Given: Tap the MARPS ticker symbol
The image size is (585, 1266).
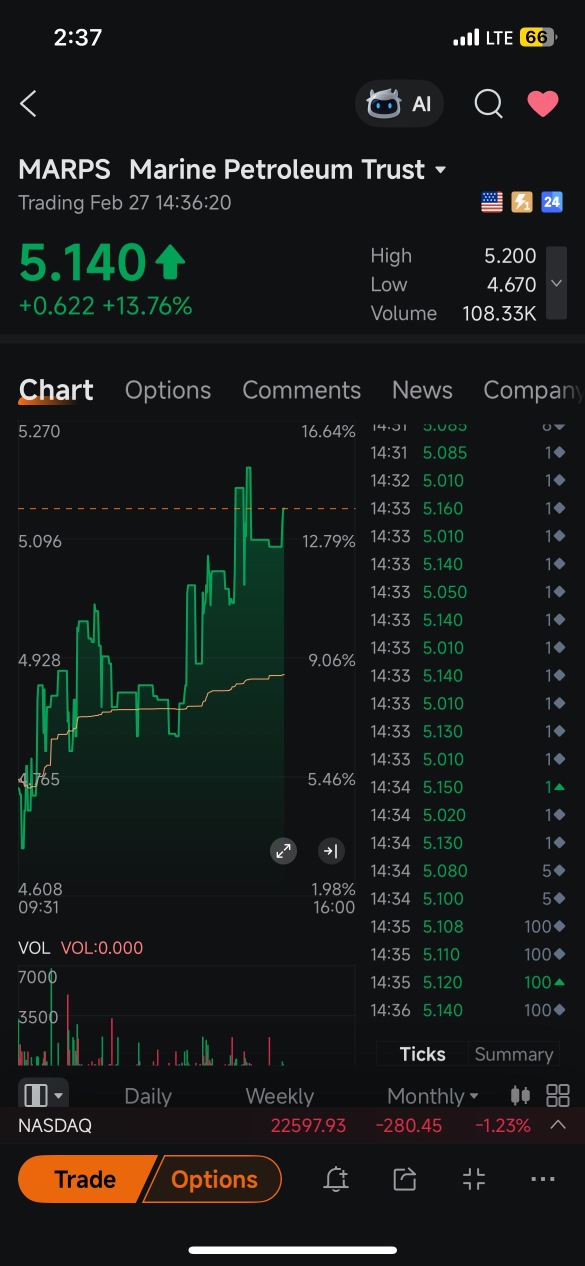Looking at the screenshot, I should point(64,170).
